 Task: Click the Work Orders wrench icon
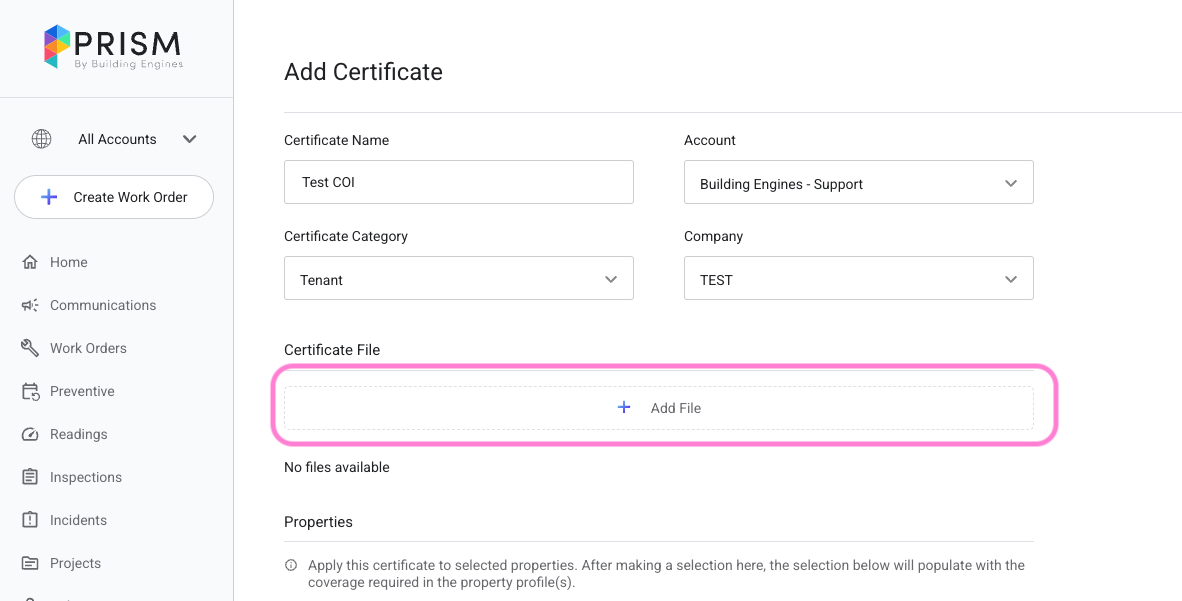click(x=30, y=348)
